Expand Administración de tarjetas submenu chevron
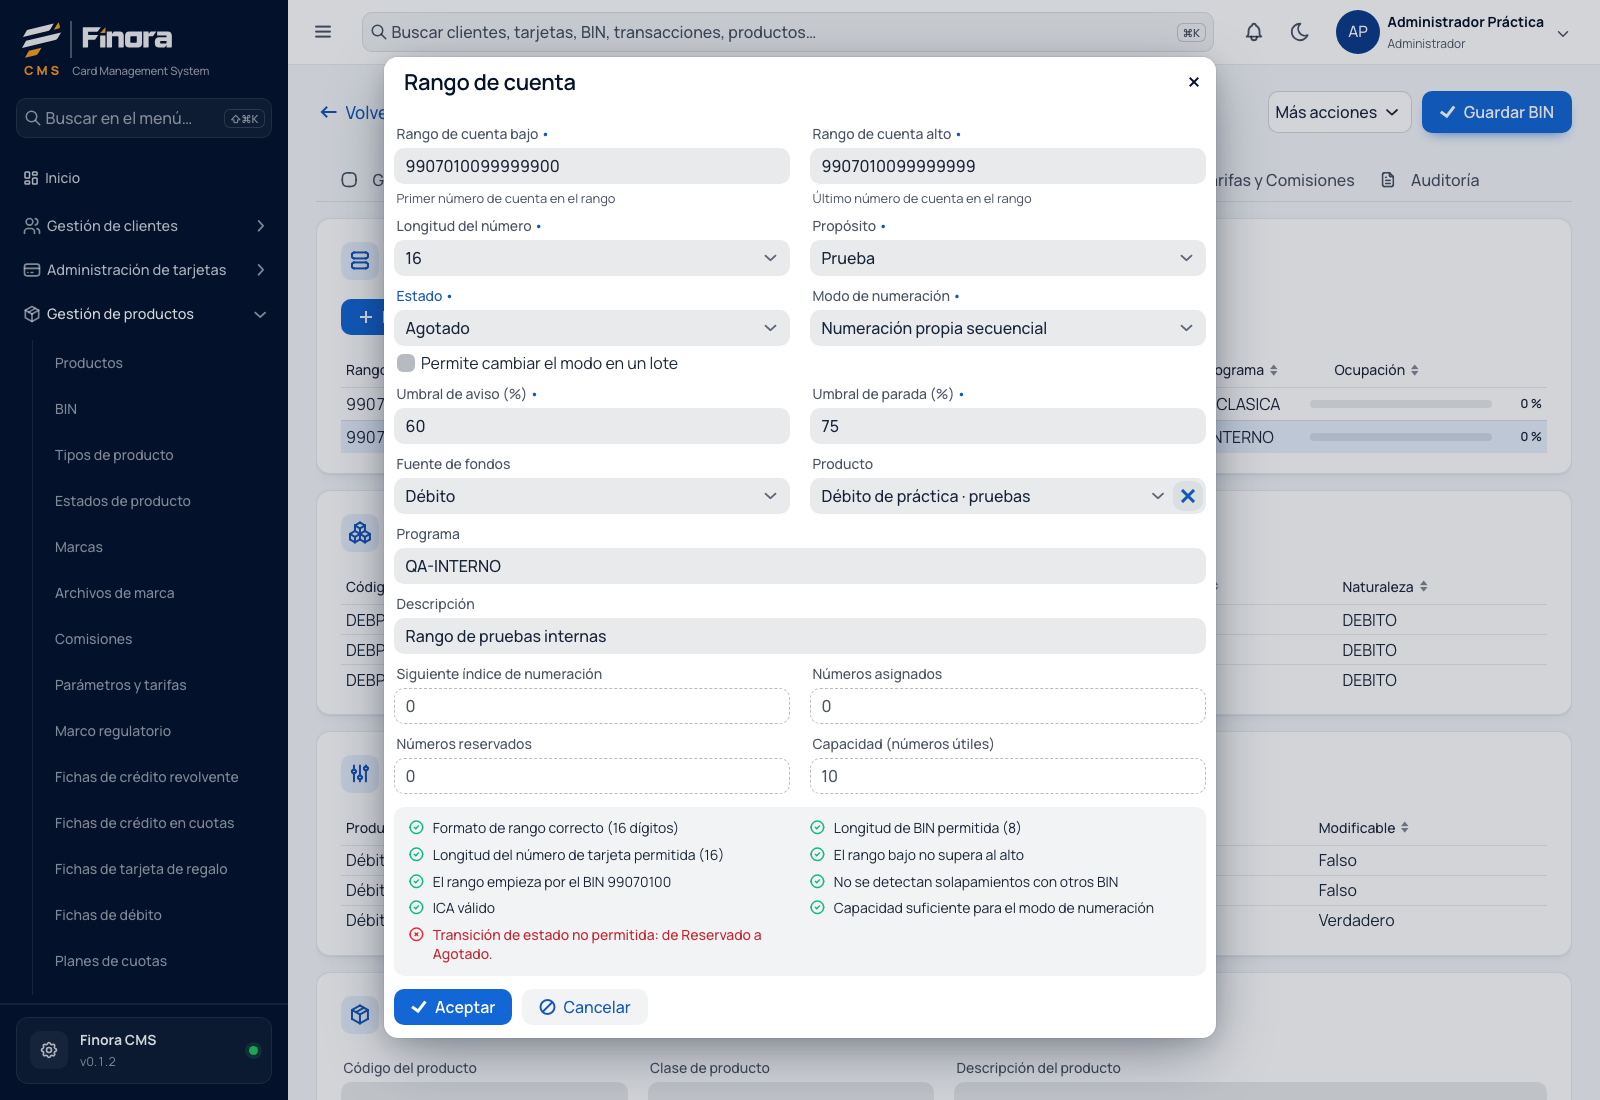The image size is (1600, 1100). (261, 270)
